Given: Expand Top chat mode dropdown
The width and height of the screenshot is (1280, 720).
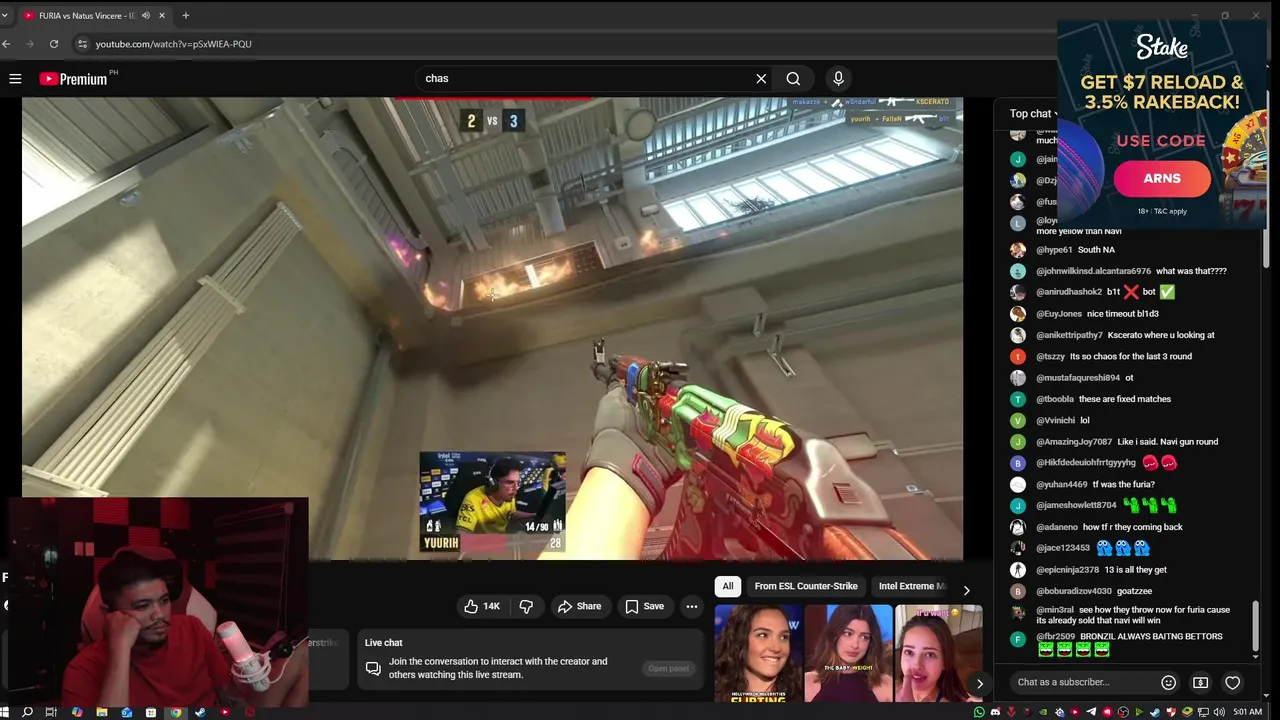Looking at the screenshot, I should click(1033, 114).
